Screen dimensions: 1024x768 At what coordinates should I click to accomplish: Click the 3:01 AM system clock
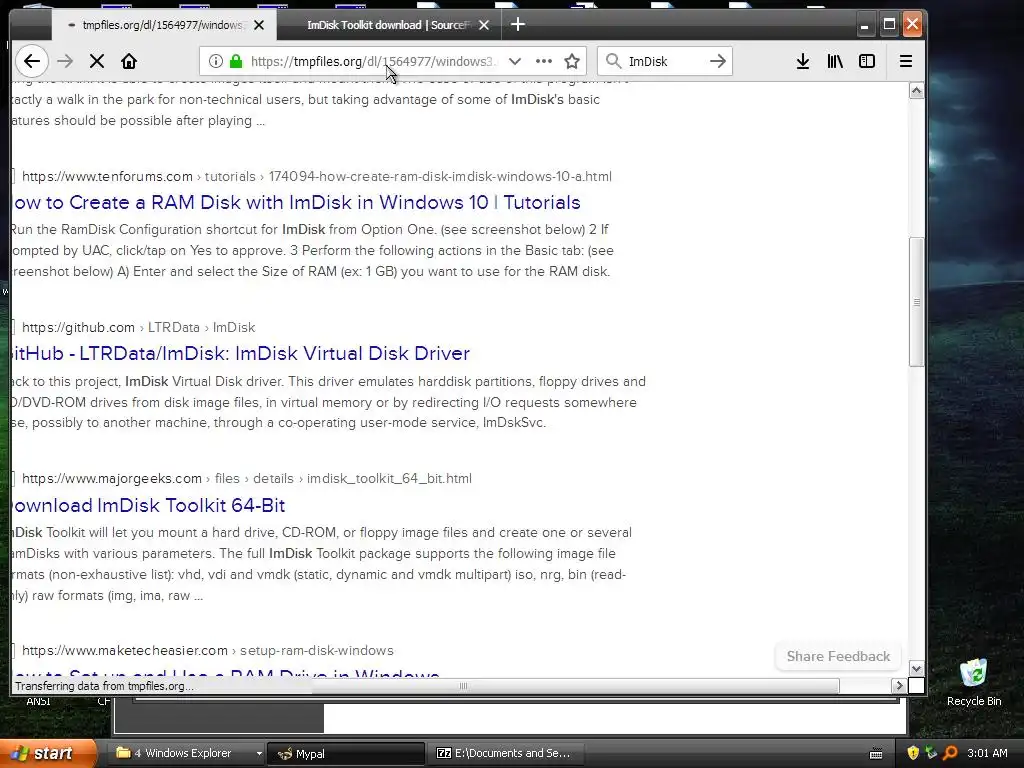[x=987, y=753]
